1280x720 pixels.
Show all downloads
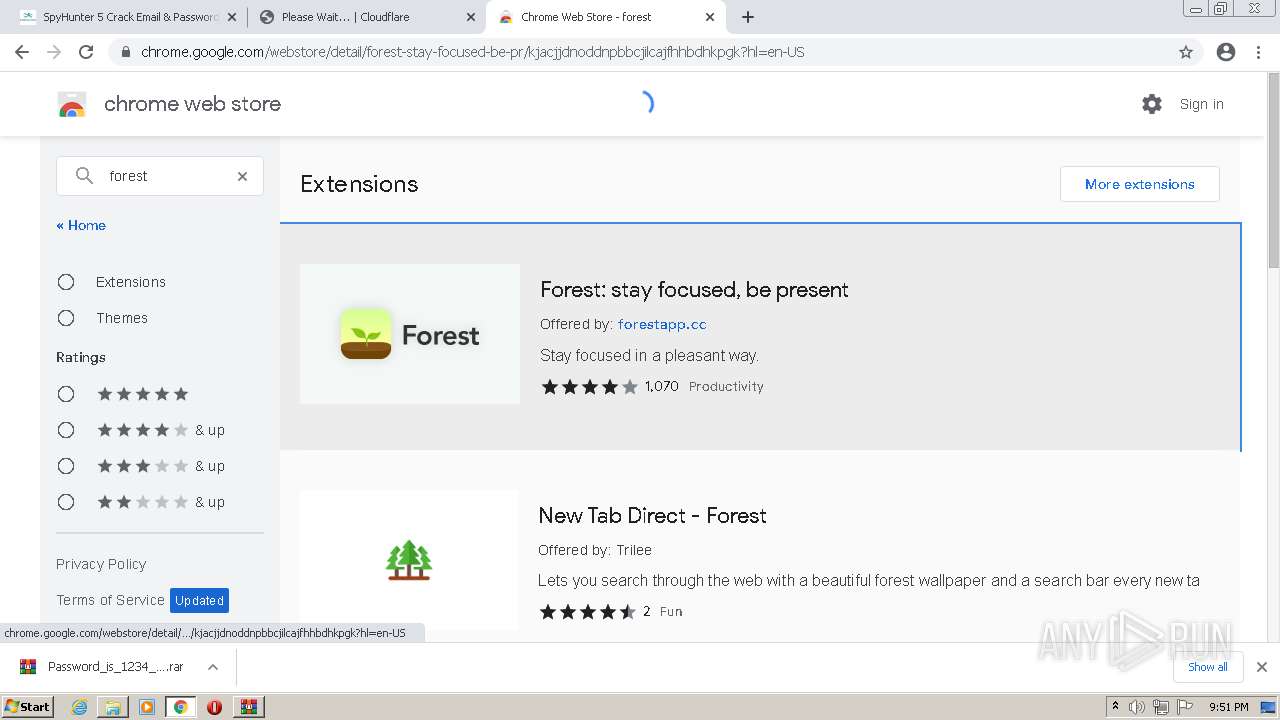point(1207,667)
